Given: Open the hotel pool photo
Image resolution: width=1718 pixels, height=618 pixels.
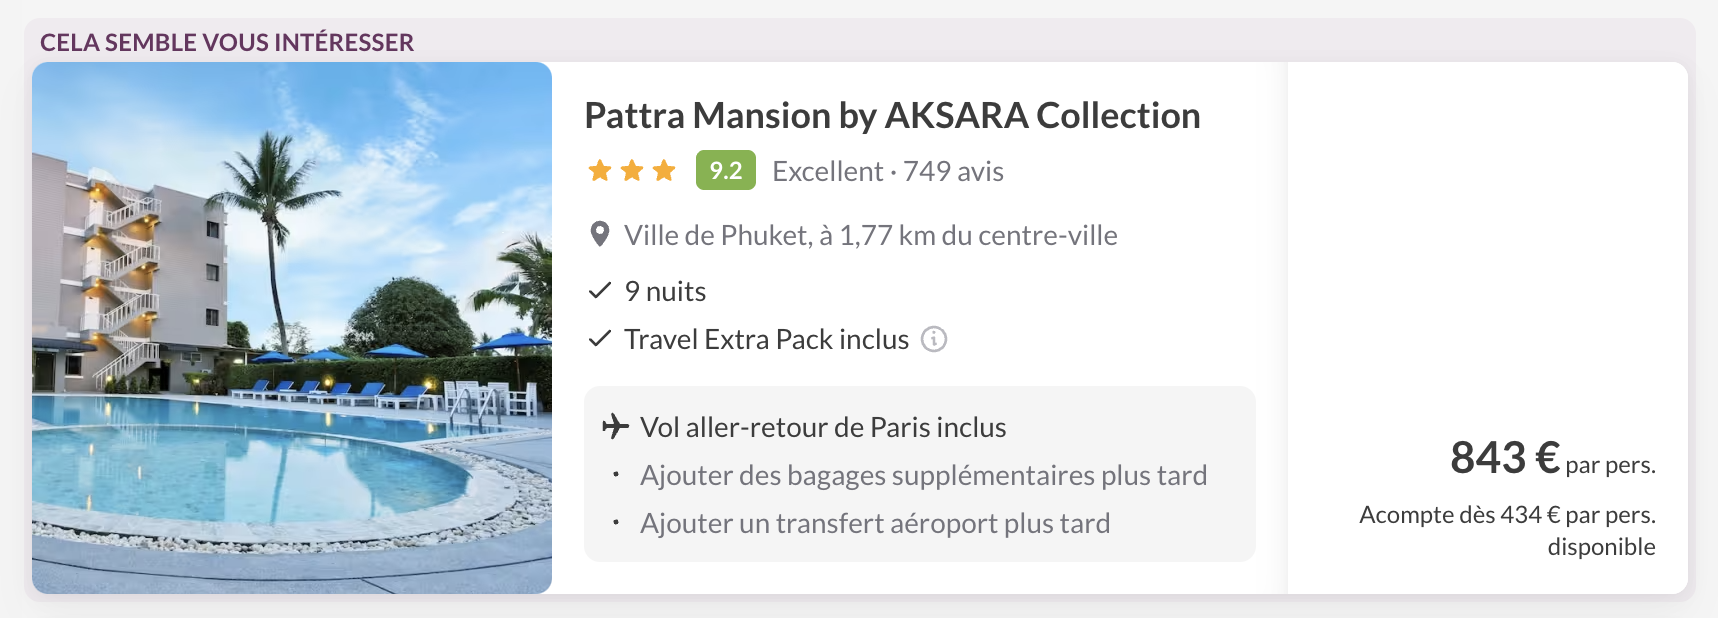Looking at the screenshot, I should click(292, 328).
